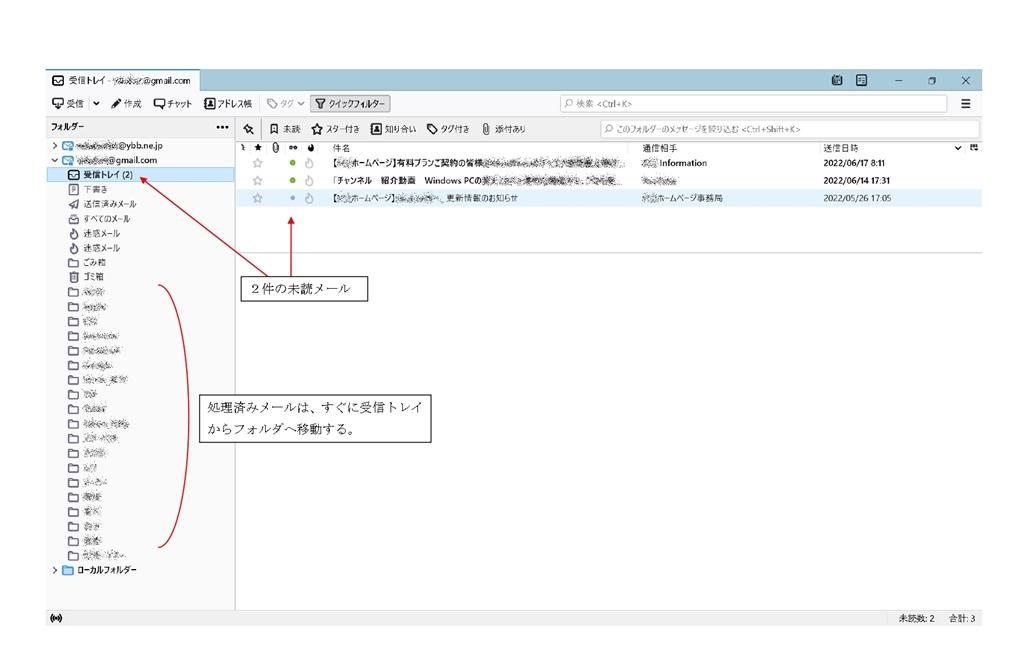
Task: Sort by the star column header
Action: click(258, 148)
